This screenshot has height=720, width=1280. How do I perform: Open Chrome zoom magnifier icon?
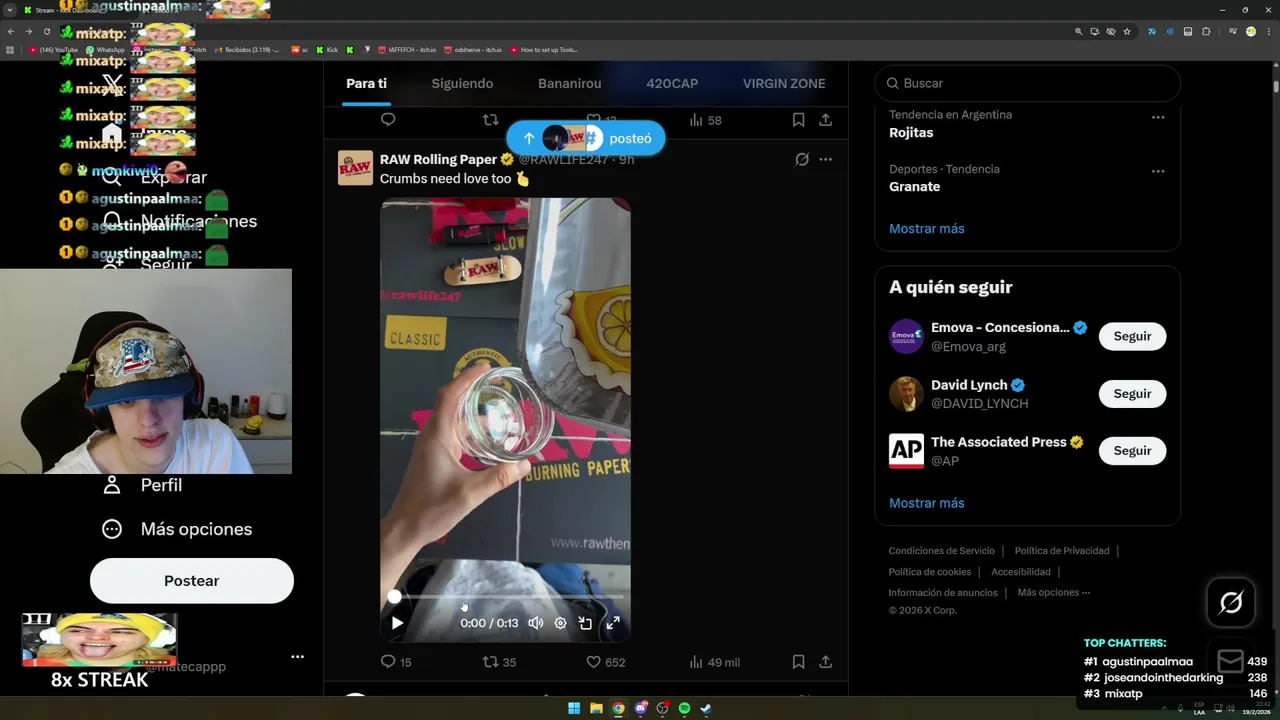click(1078, 31)
